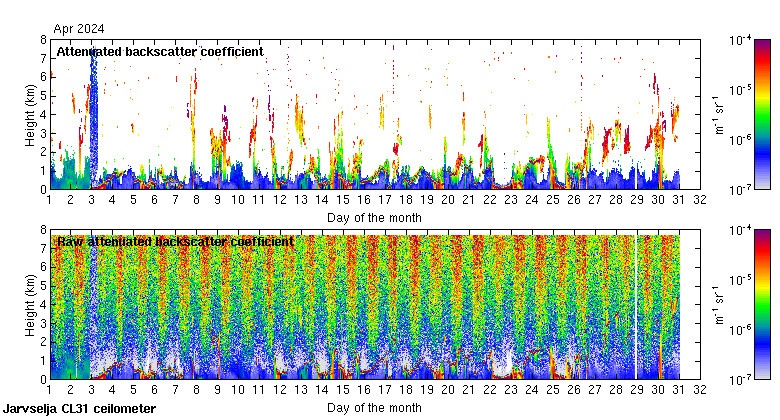The image size is (780, 420).
Task: Click Day of the month label under top plot
Action: click(x=374, y=217)
